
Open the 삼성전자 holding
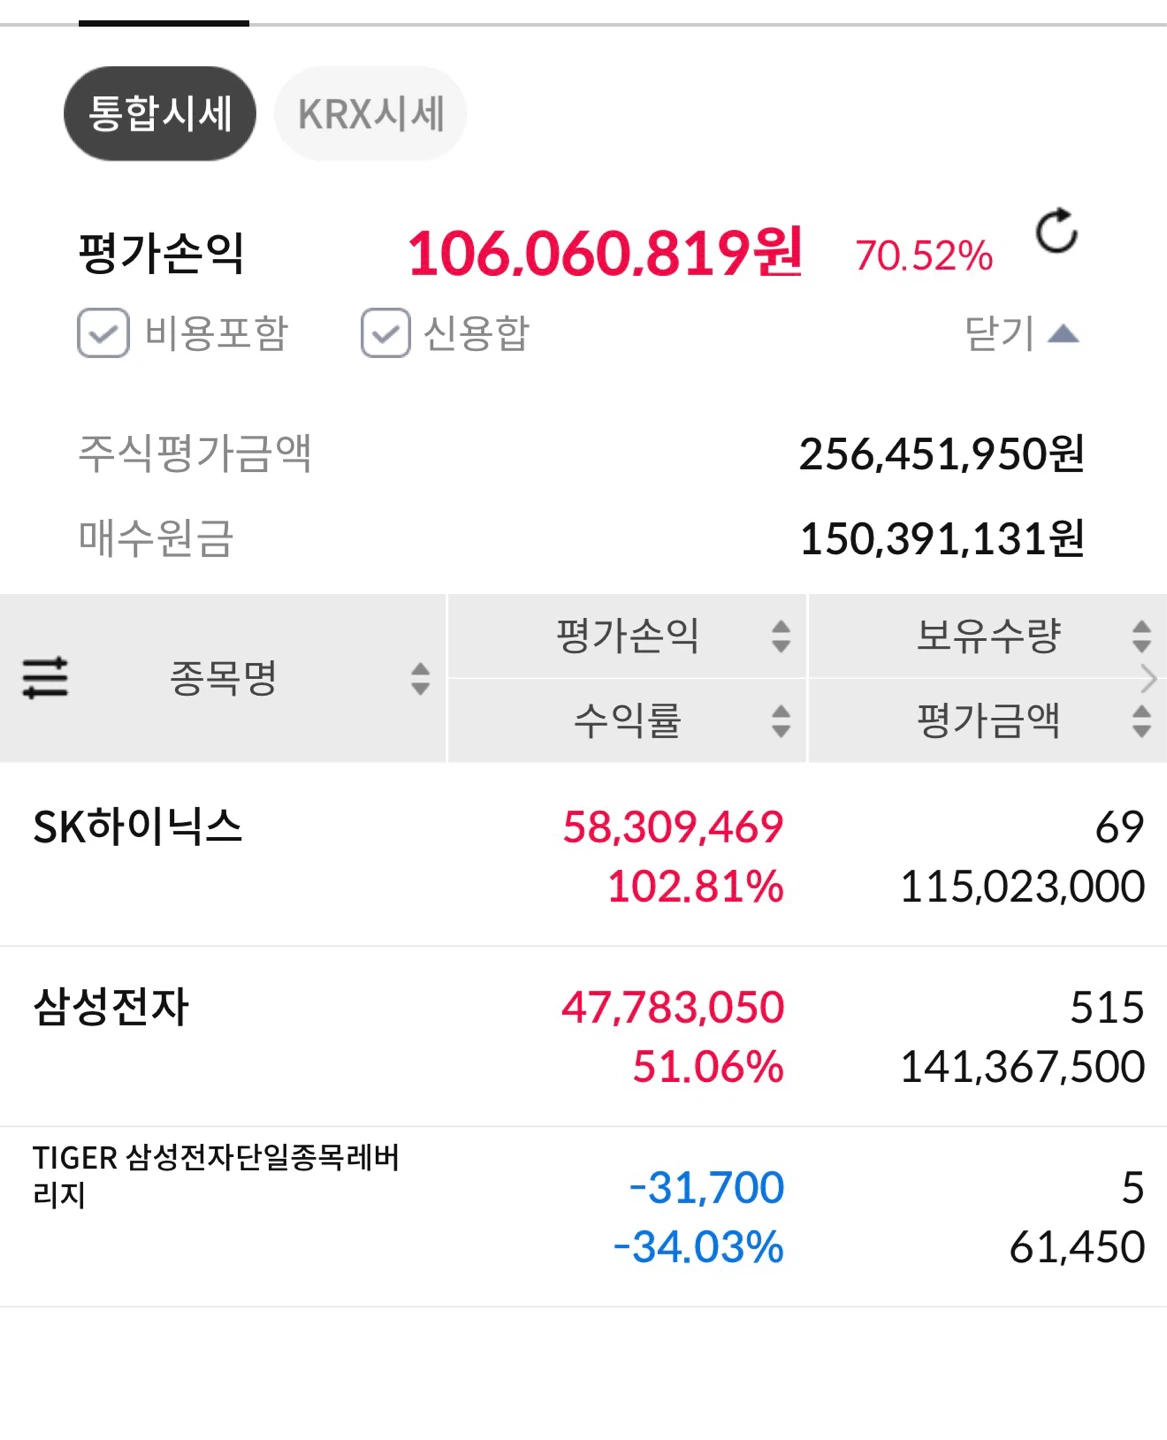[x=583, y=1036]
